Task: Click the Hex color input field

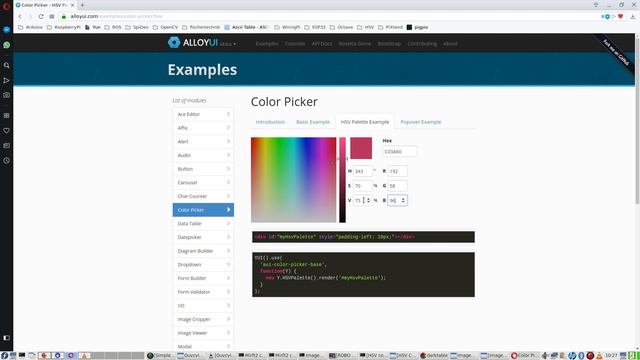Action: click(x=400, y=151)
